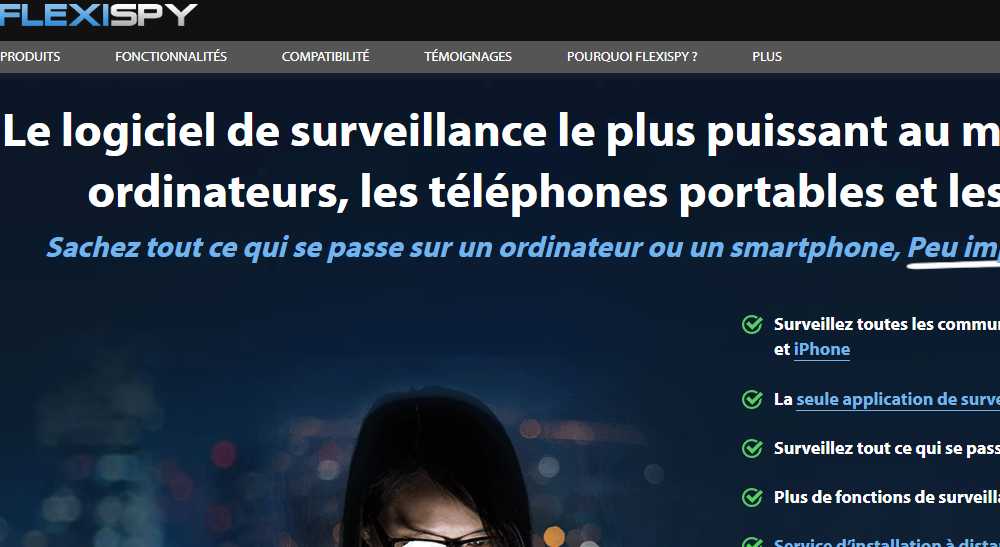The width and height of the screenshot is (1000, 547).
Task: Follow the iPhone link
Action: (x=822, y=349)
